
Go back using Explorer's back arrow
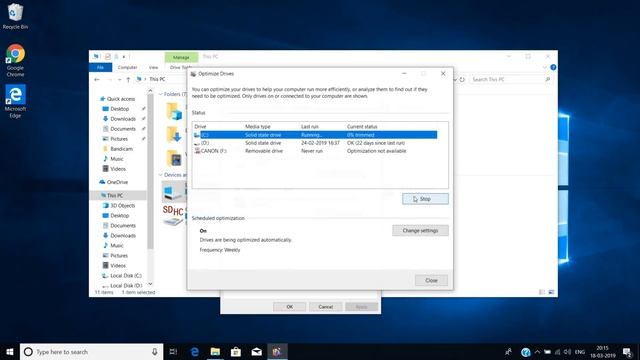coord(97,80)
